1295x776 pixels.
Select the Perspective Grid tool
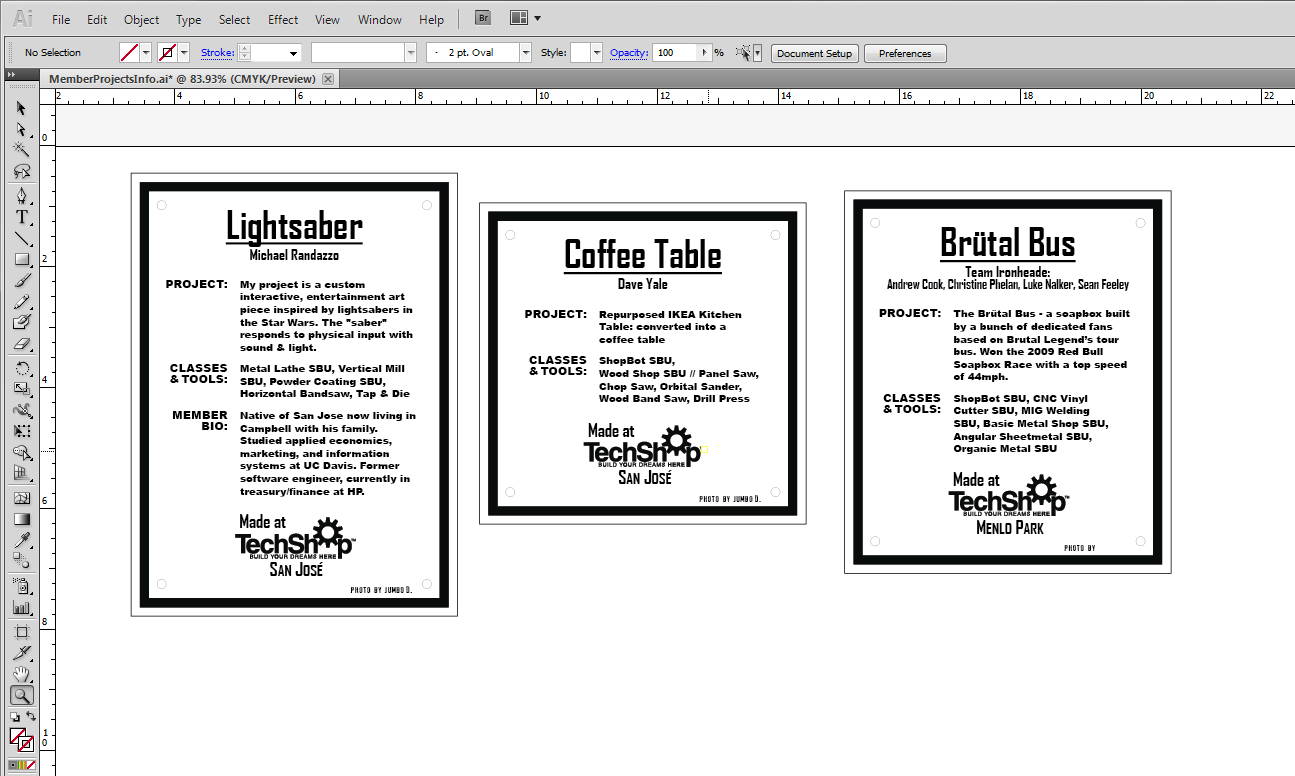point(21,473)
